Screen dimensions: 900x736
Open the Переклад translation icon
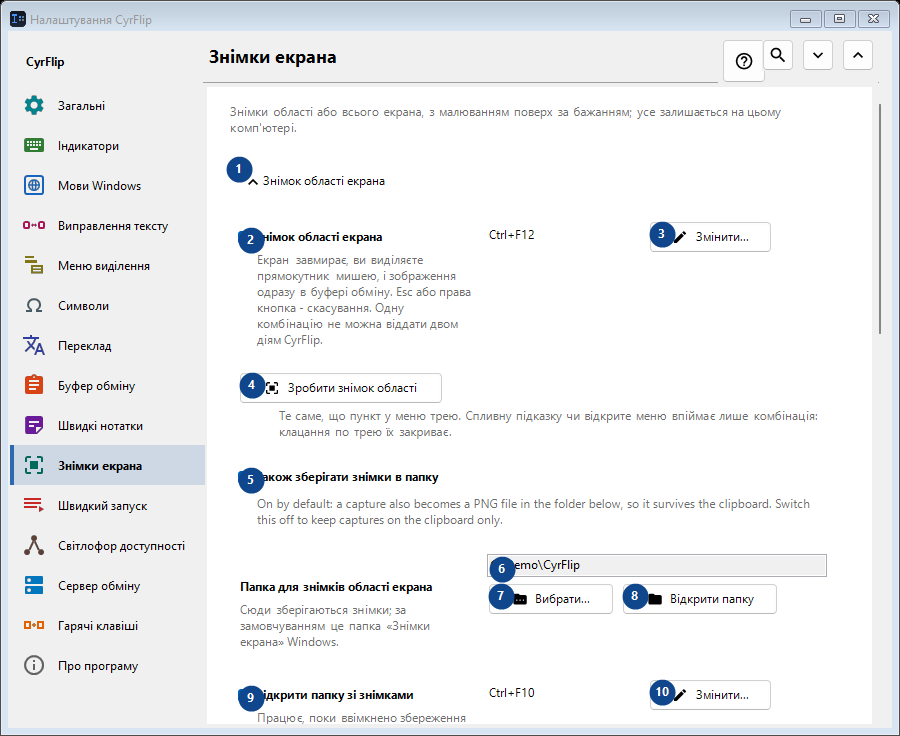(34, 346)
